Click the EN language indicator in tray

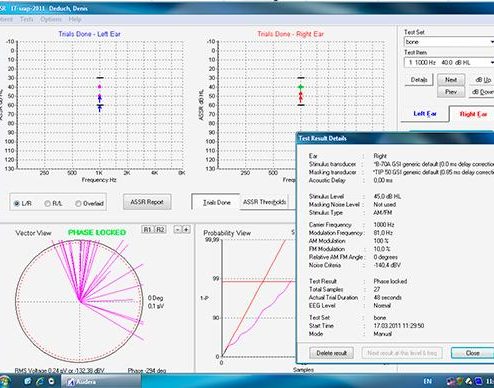(427, 381)
